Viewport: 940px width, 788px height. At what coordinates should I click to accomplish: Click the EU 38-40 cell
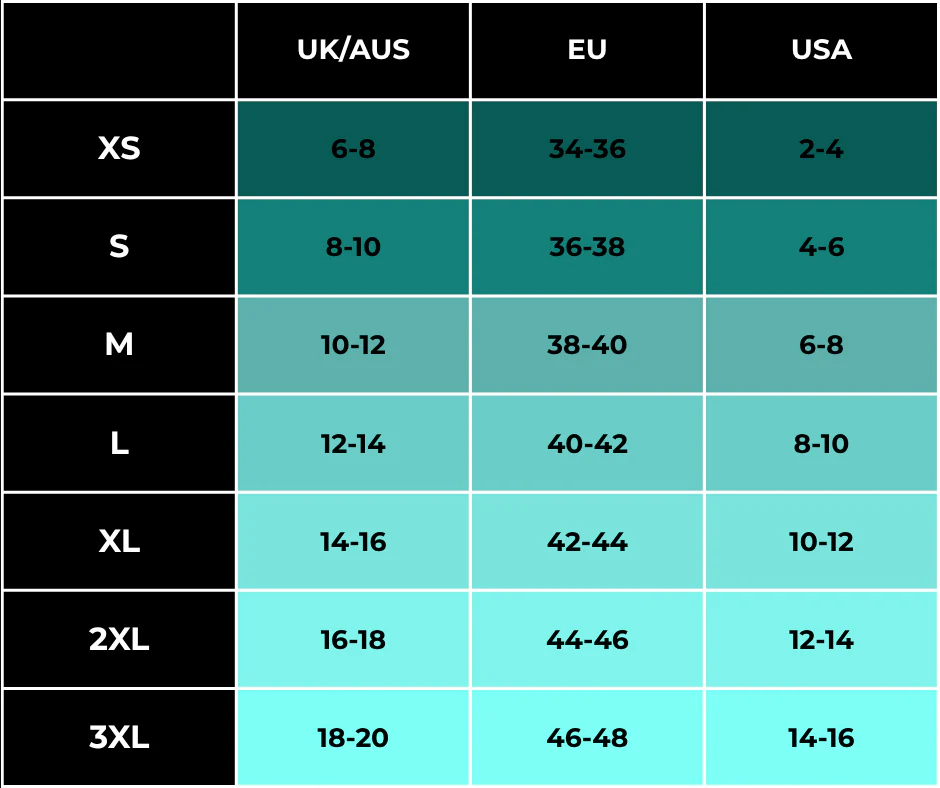click(587, 345)
